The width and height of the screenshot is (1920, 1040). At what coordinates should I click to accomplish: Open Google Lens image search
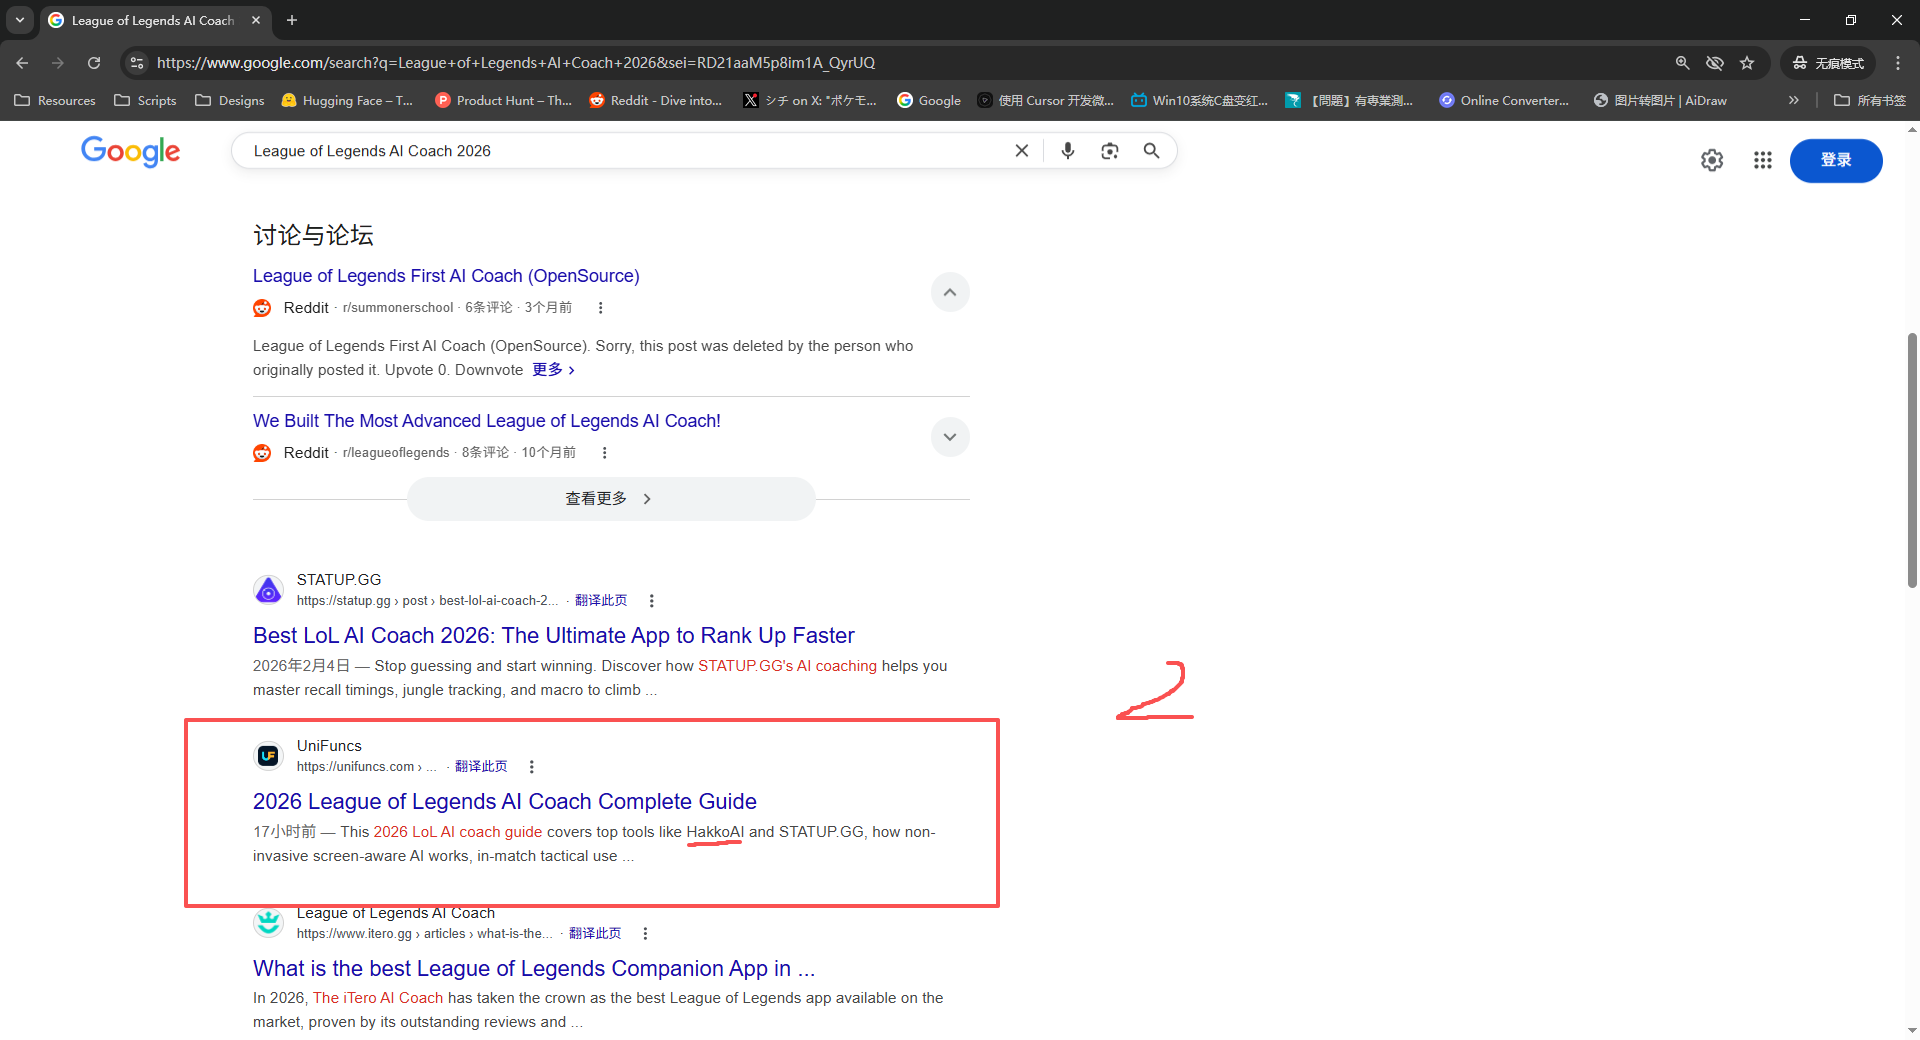pos(1109,151)
